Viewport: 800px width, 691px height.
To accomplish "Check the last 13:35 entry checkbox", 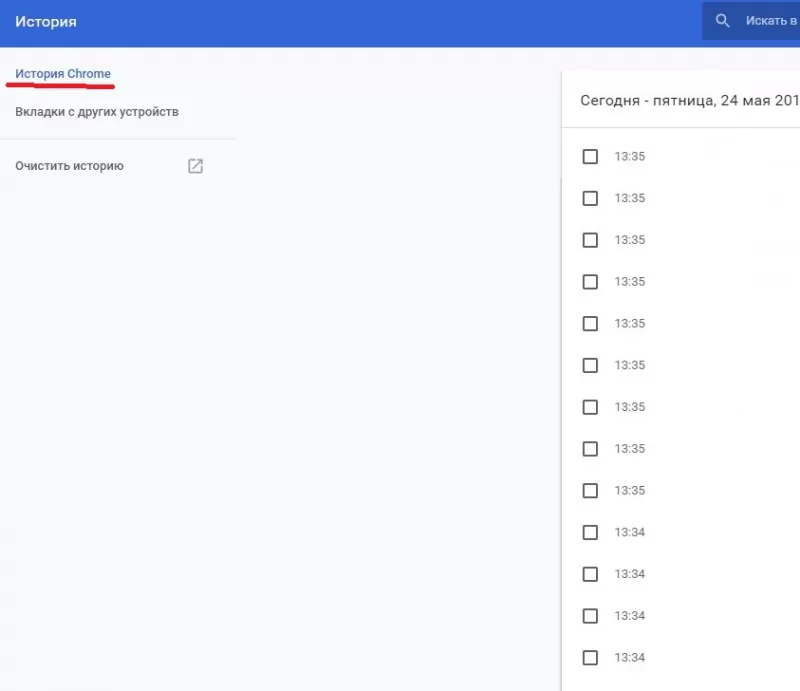I will point(590,490).
